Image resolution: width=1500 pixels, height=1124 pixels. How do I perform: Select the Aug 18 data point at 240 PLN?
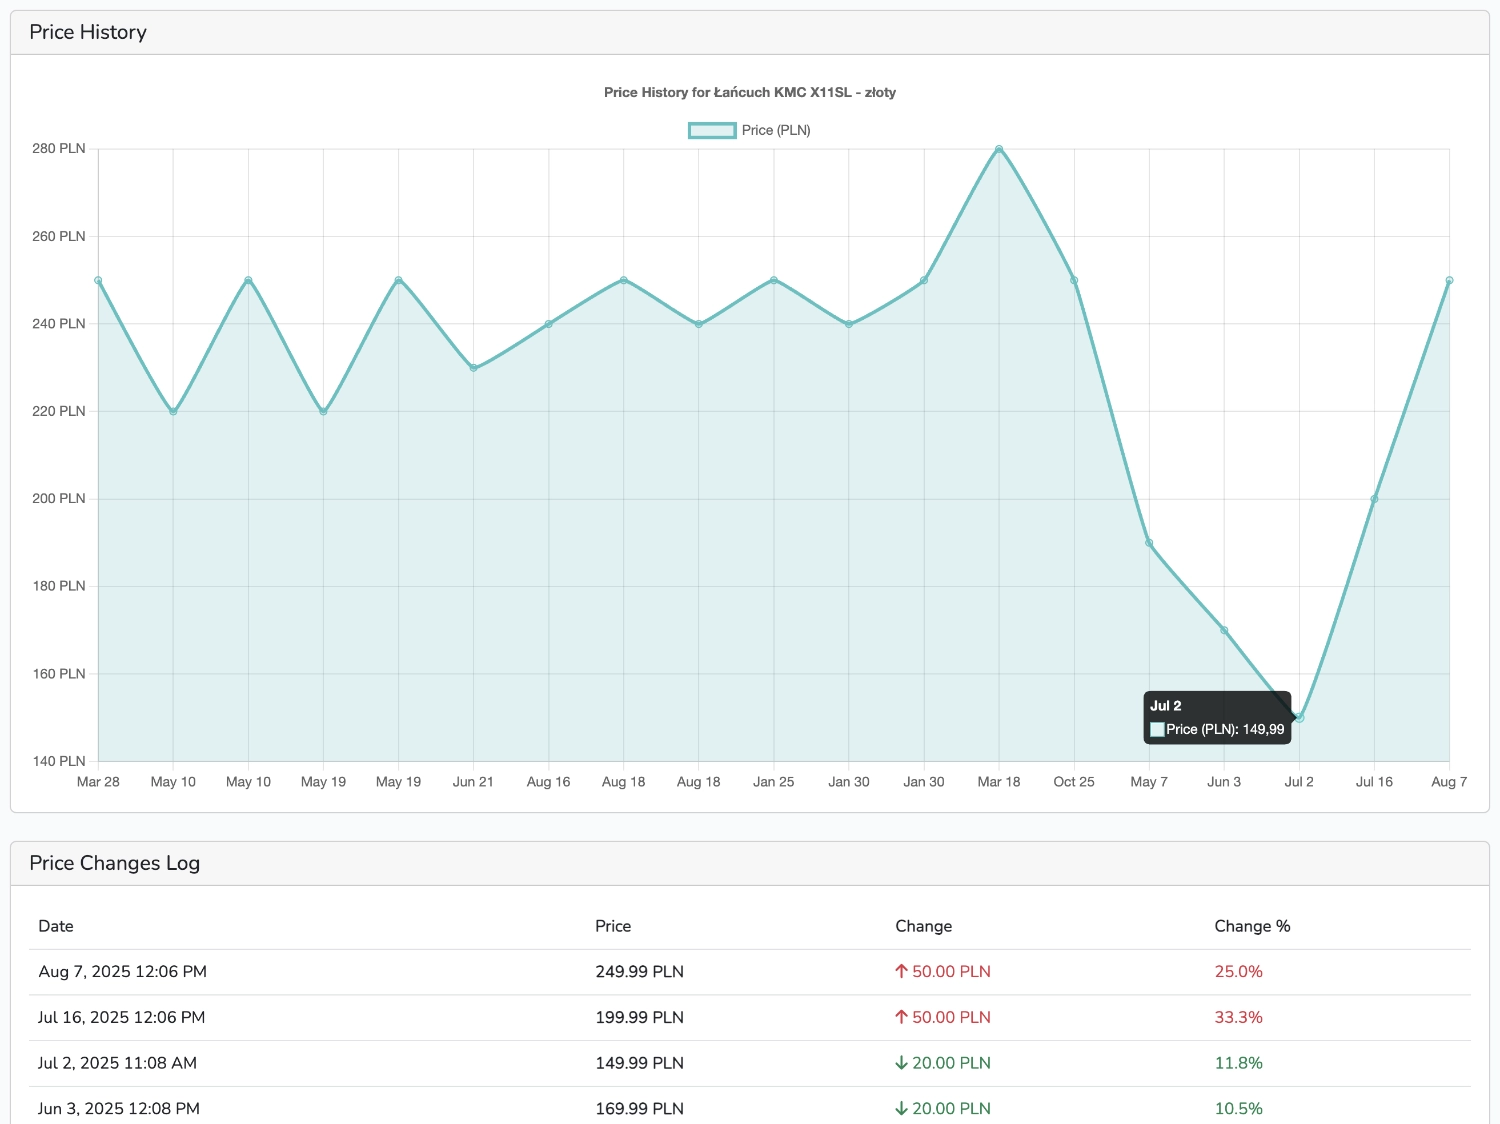(x=699, y=324)
